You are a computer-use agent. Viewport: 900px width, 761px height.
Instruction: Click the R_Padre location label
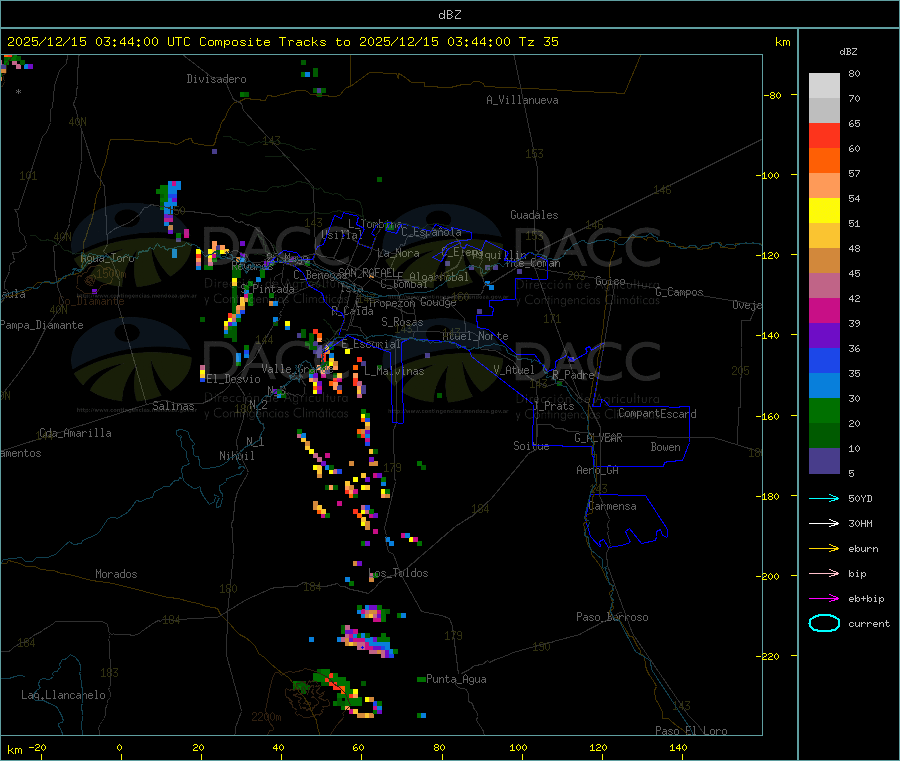[573, 375]
